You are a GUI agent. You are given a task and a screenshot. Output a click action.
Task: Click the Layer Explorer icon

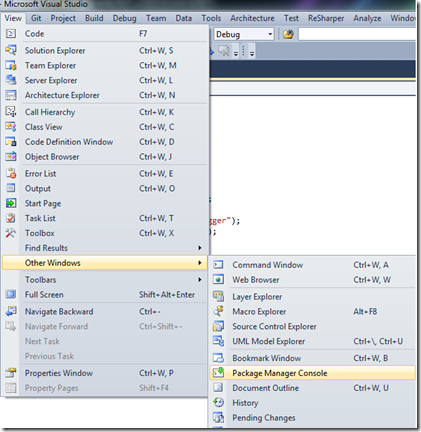(218, 296)
